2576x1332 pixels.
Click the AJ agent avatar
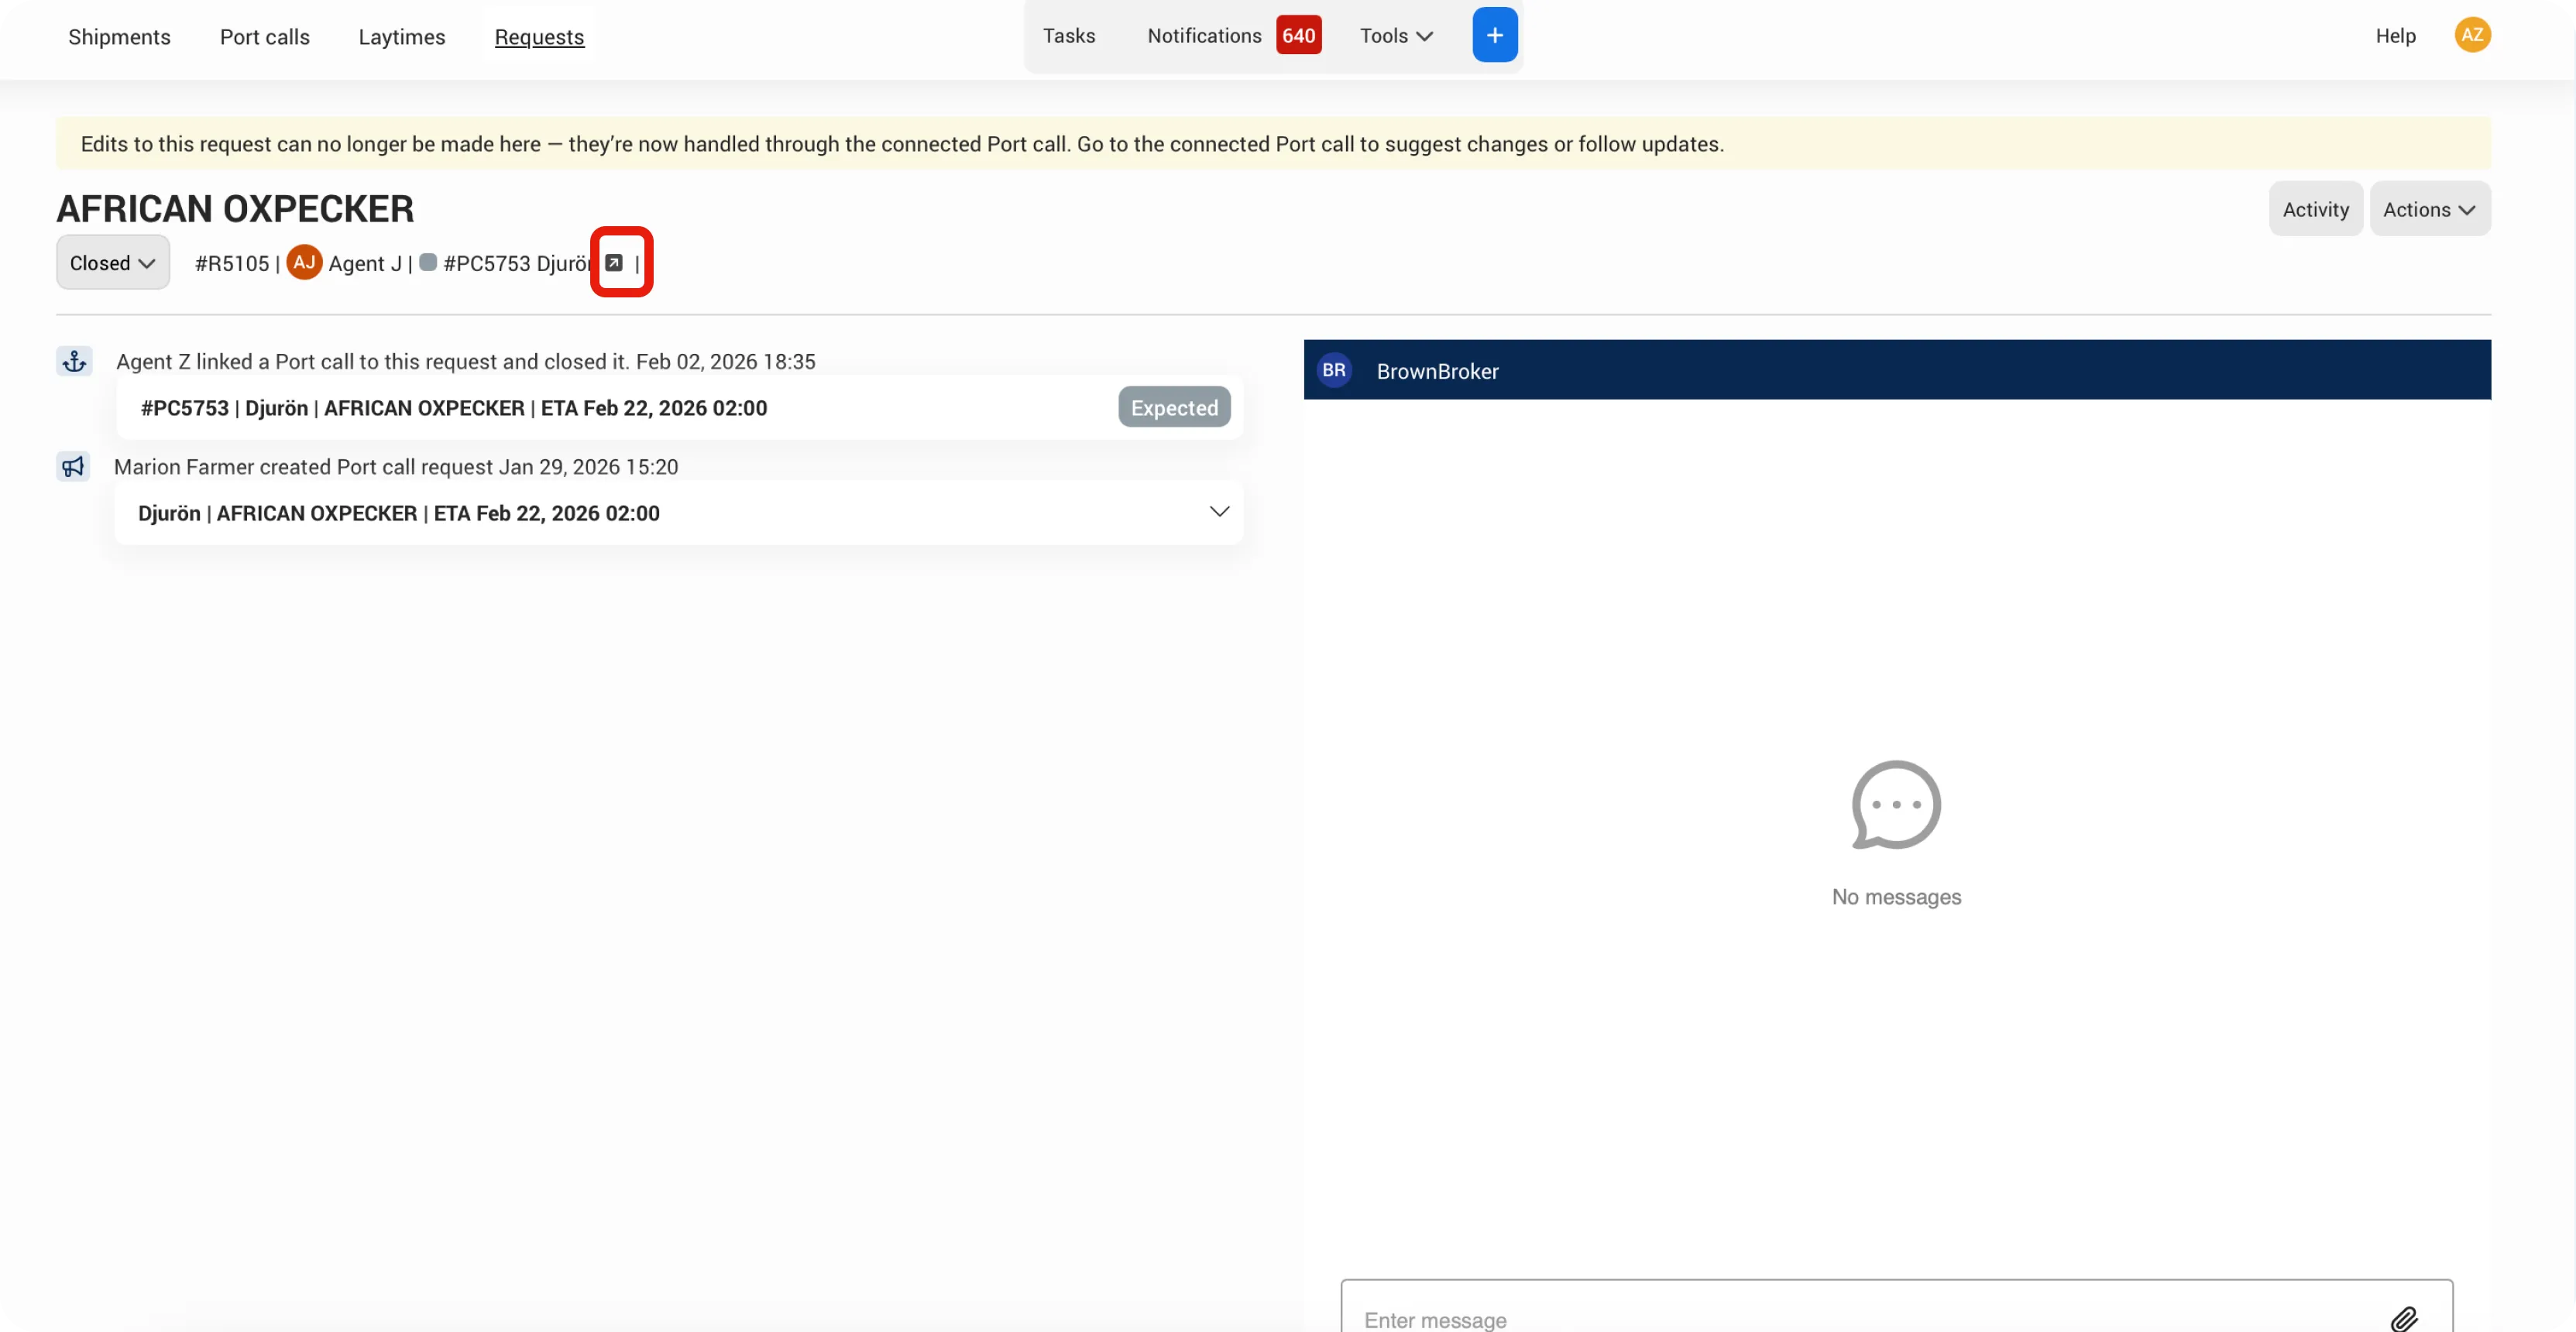click(x=304, y=262)
